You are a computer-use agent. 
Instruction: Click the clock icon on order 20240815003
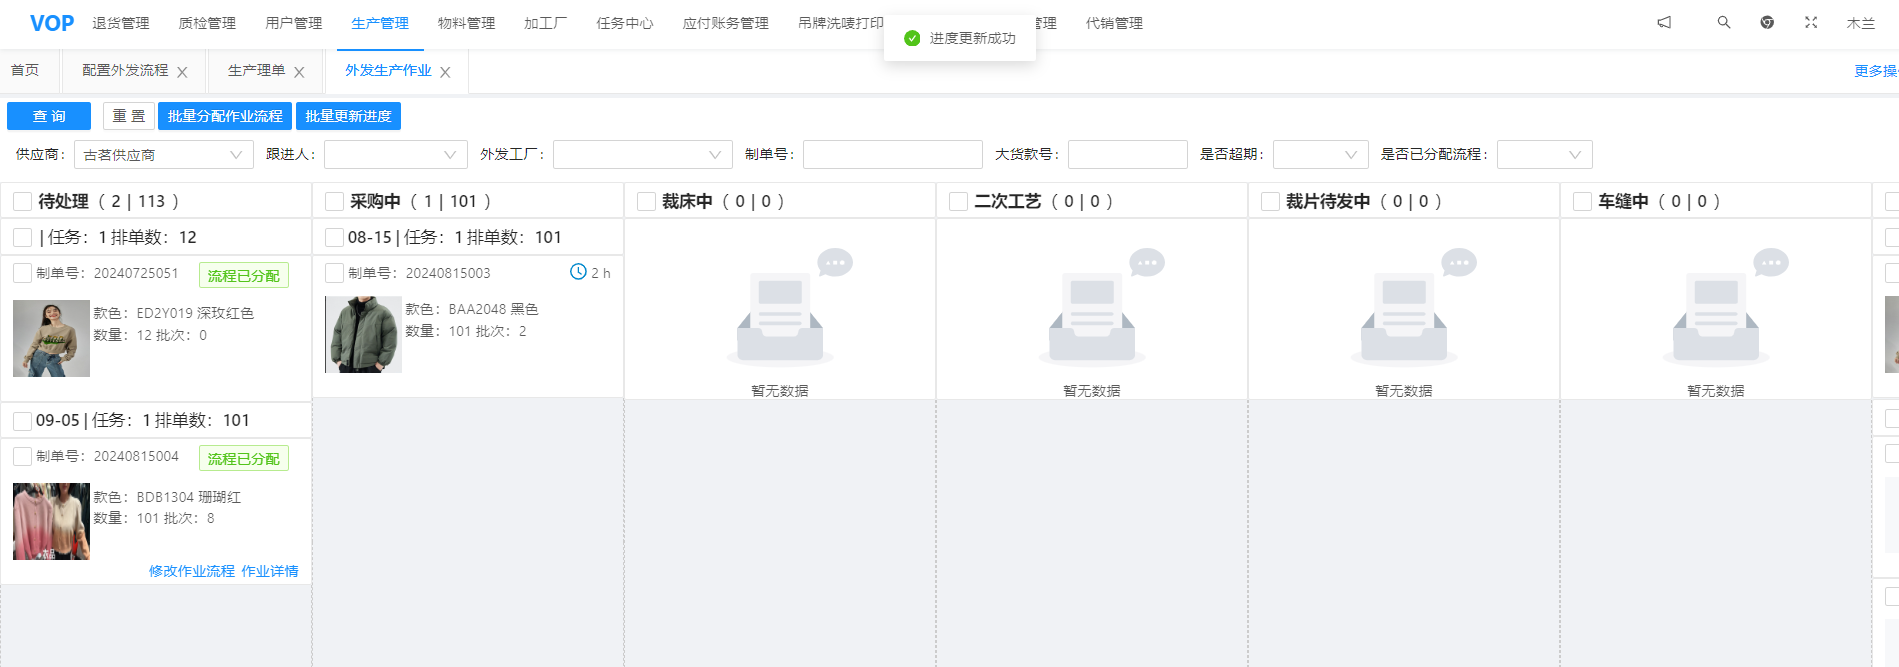click(578, 272)
